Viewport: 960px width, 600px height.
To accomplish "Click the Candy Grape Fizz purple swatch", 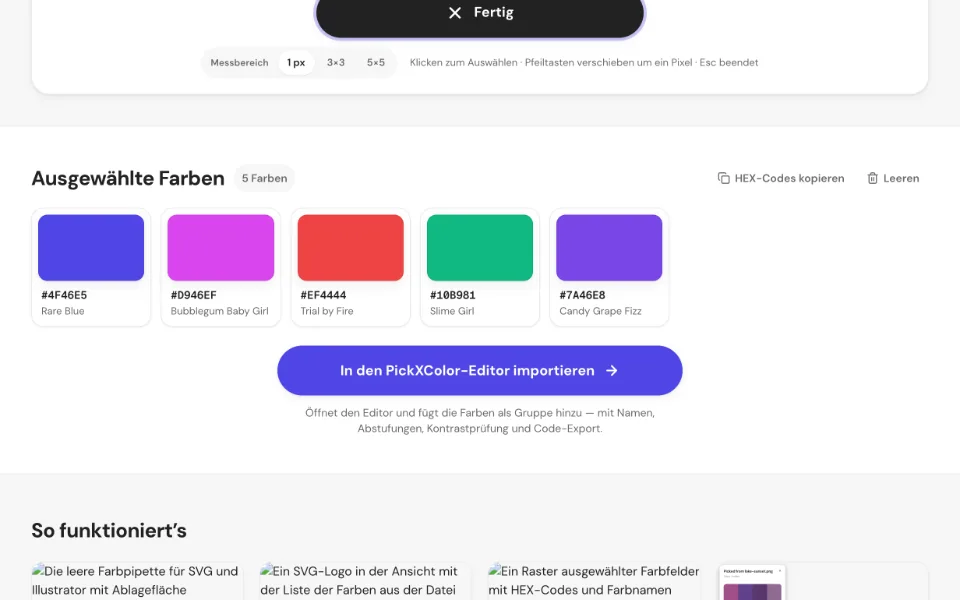I will click(609, 247).
